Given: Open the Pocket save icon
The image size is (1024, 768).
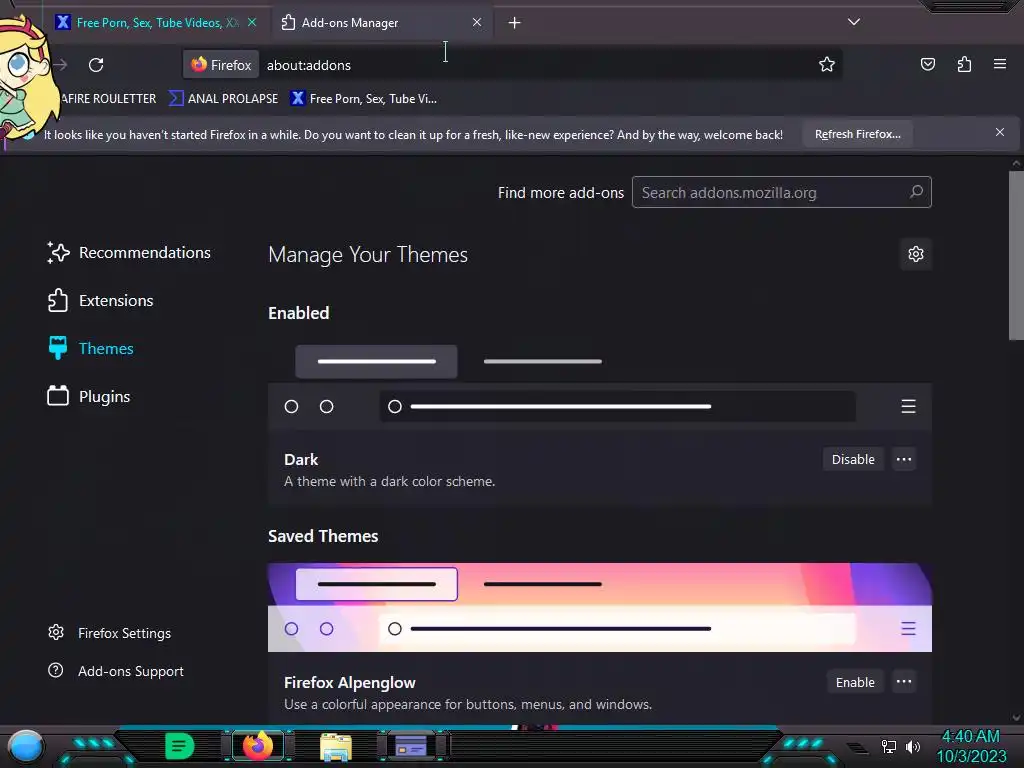Looking at the screenshot, I should point(927,64).
